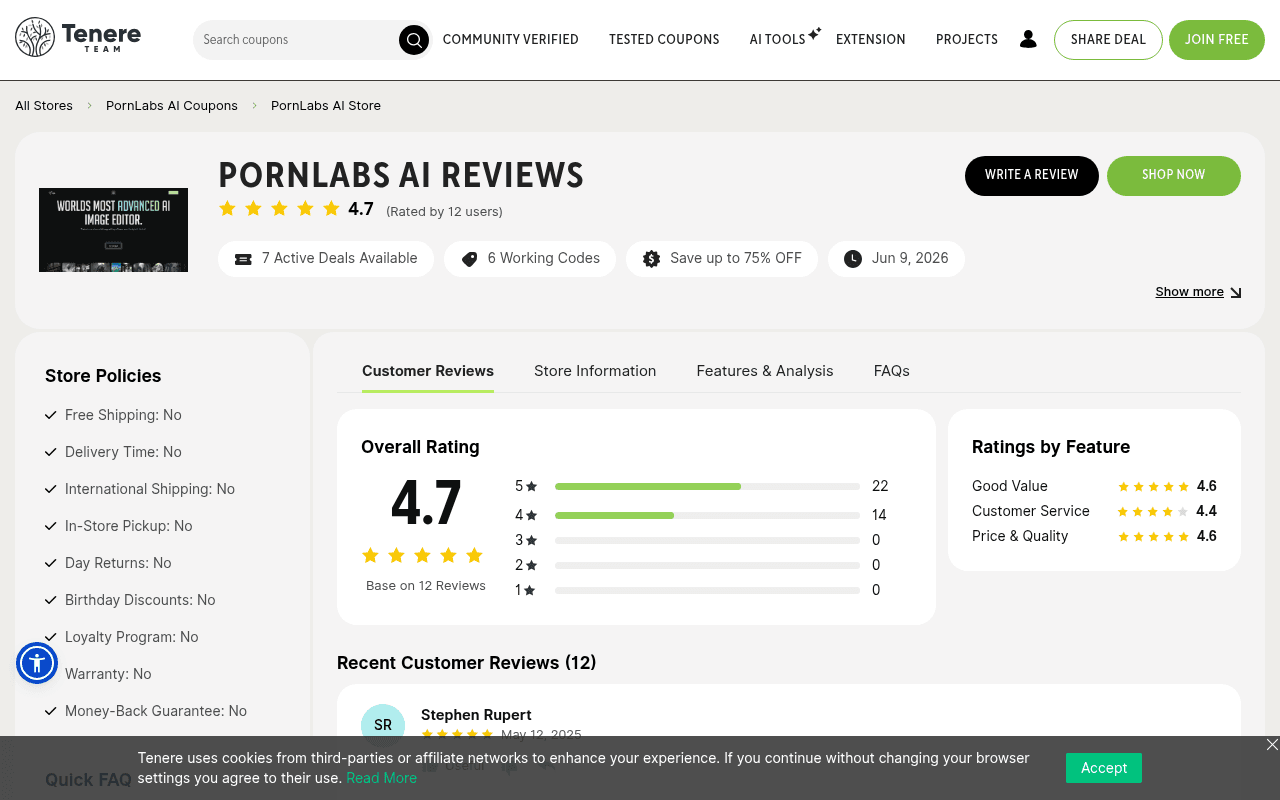The height and width of the screenshot is (800, 1280).
Task: Click the search magnifier button
Action: [x=414, y=40]
